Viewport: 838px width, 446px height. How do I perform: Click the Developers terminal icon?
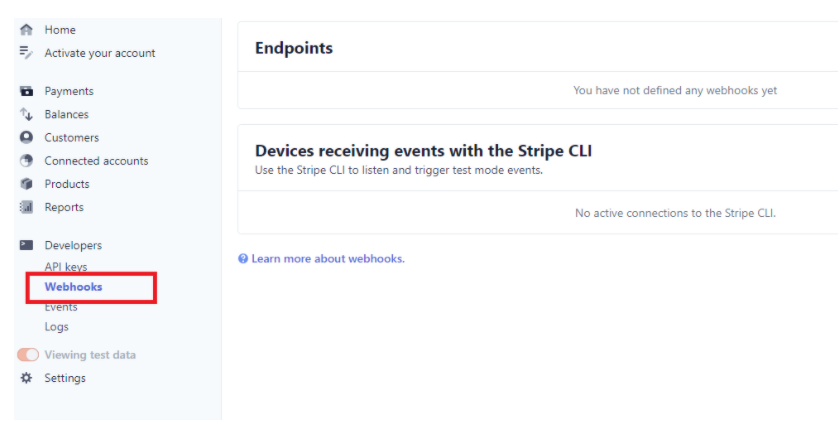point(26,245)
